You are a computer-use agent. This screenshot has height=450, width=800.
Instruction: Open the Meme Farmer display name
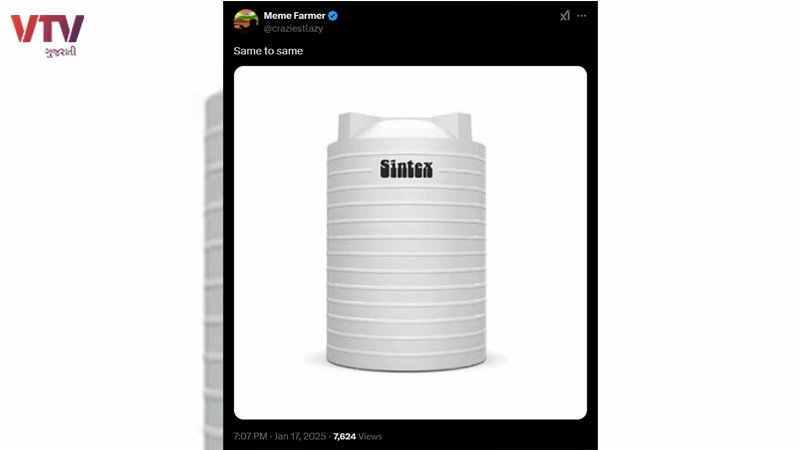click(294, 16)
